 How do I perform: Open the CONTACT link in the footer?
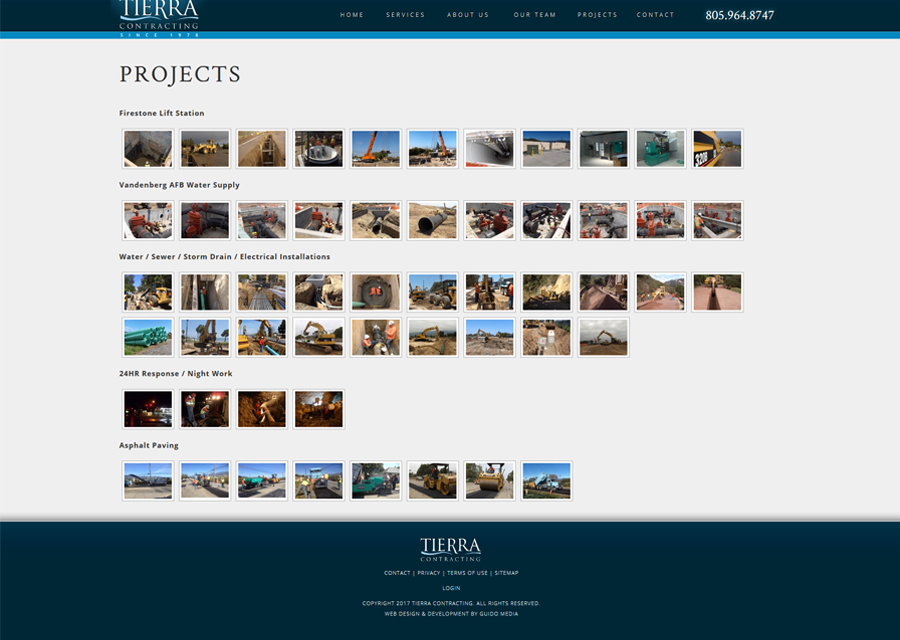coord(396,572)
